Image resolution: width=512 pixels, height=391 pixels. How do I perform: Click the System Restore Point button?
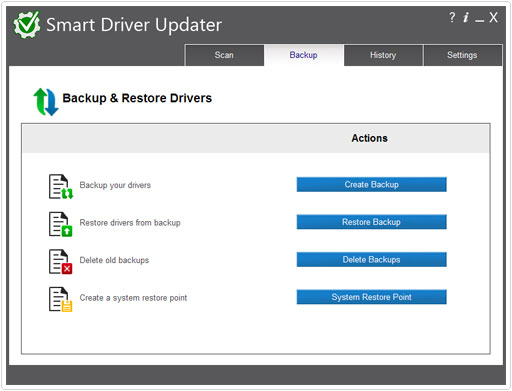[x=372, y=297]
